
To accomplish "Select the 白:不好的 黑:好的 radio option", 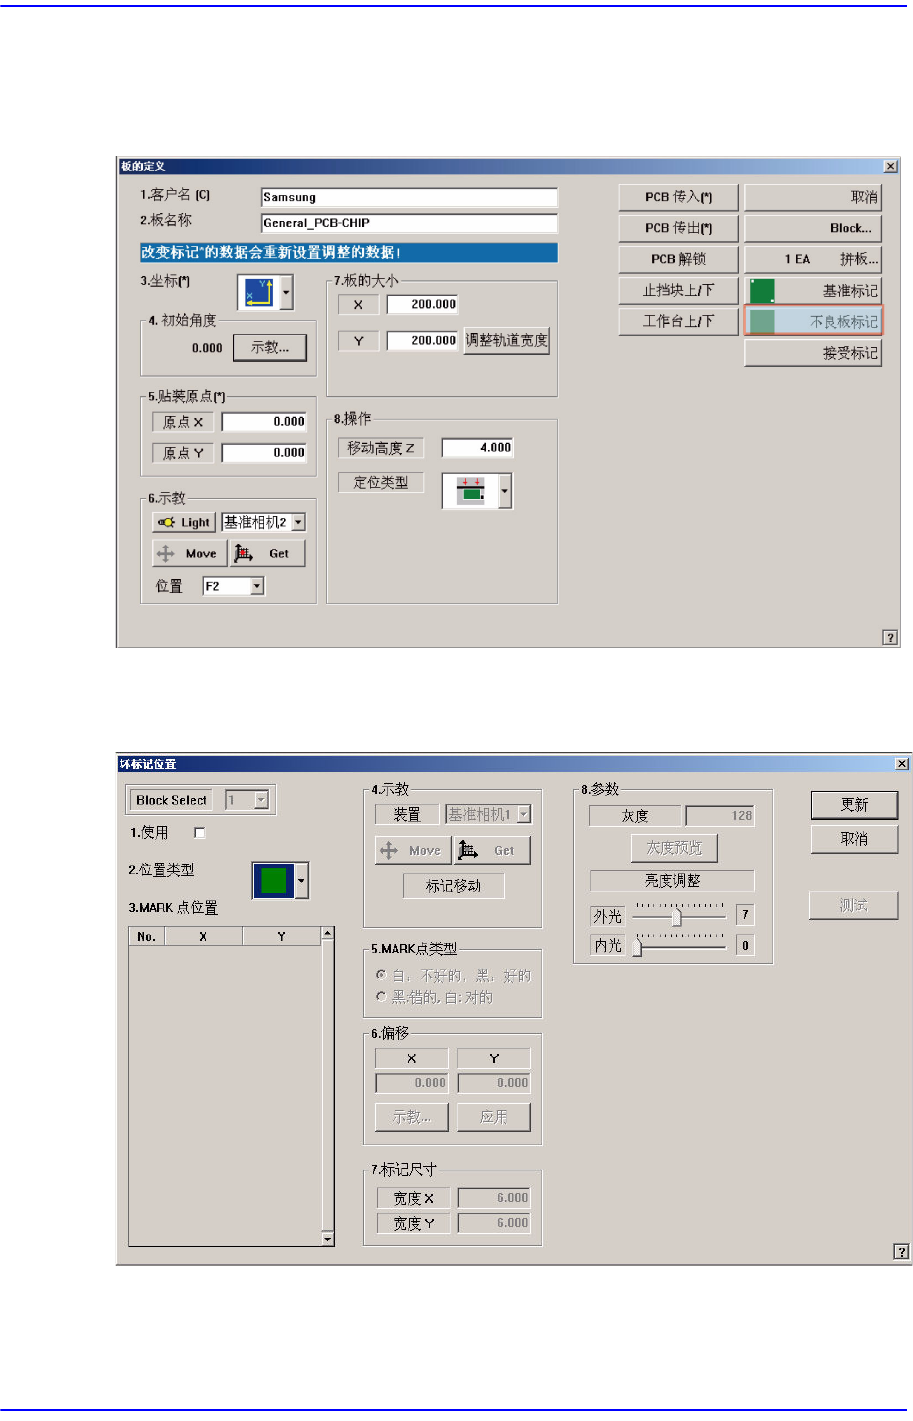I will click(x=381, y=974).
